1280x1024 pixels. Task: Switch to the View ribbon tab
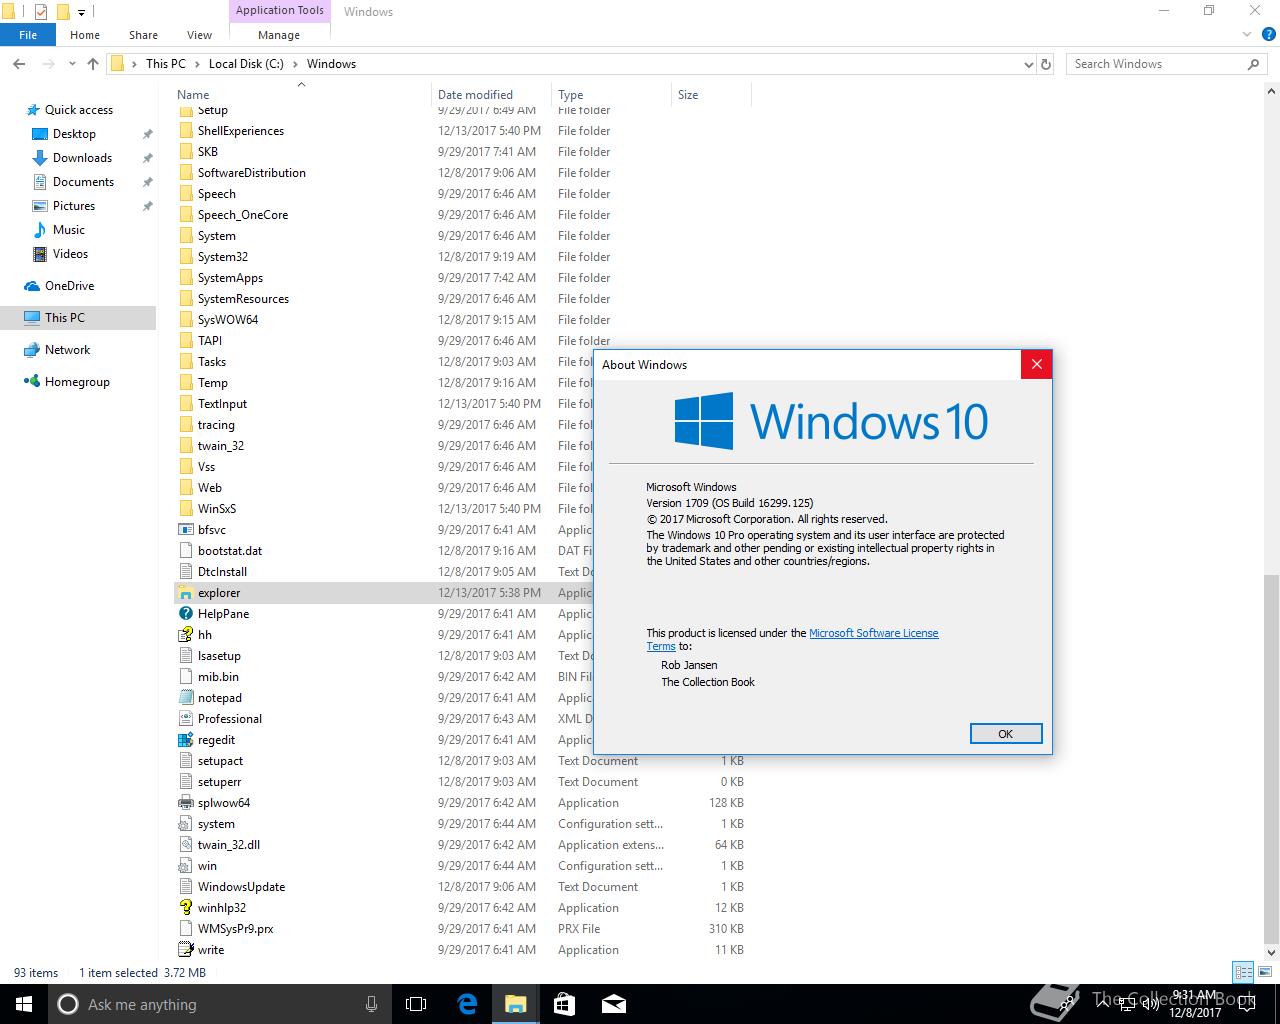click(199, 35)
